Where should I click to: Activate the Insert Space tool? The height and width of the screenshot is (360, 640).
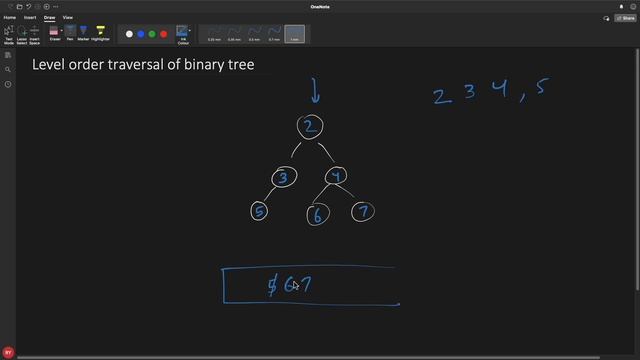[34, 35]
